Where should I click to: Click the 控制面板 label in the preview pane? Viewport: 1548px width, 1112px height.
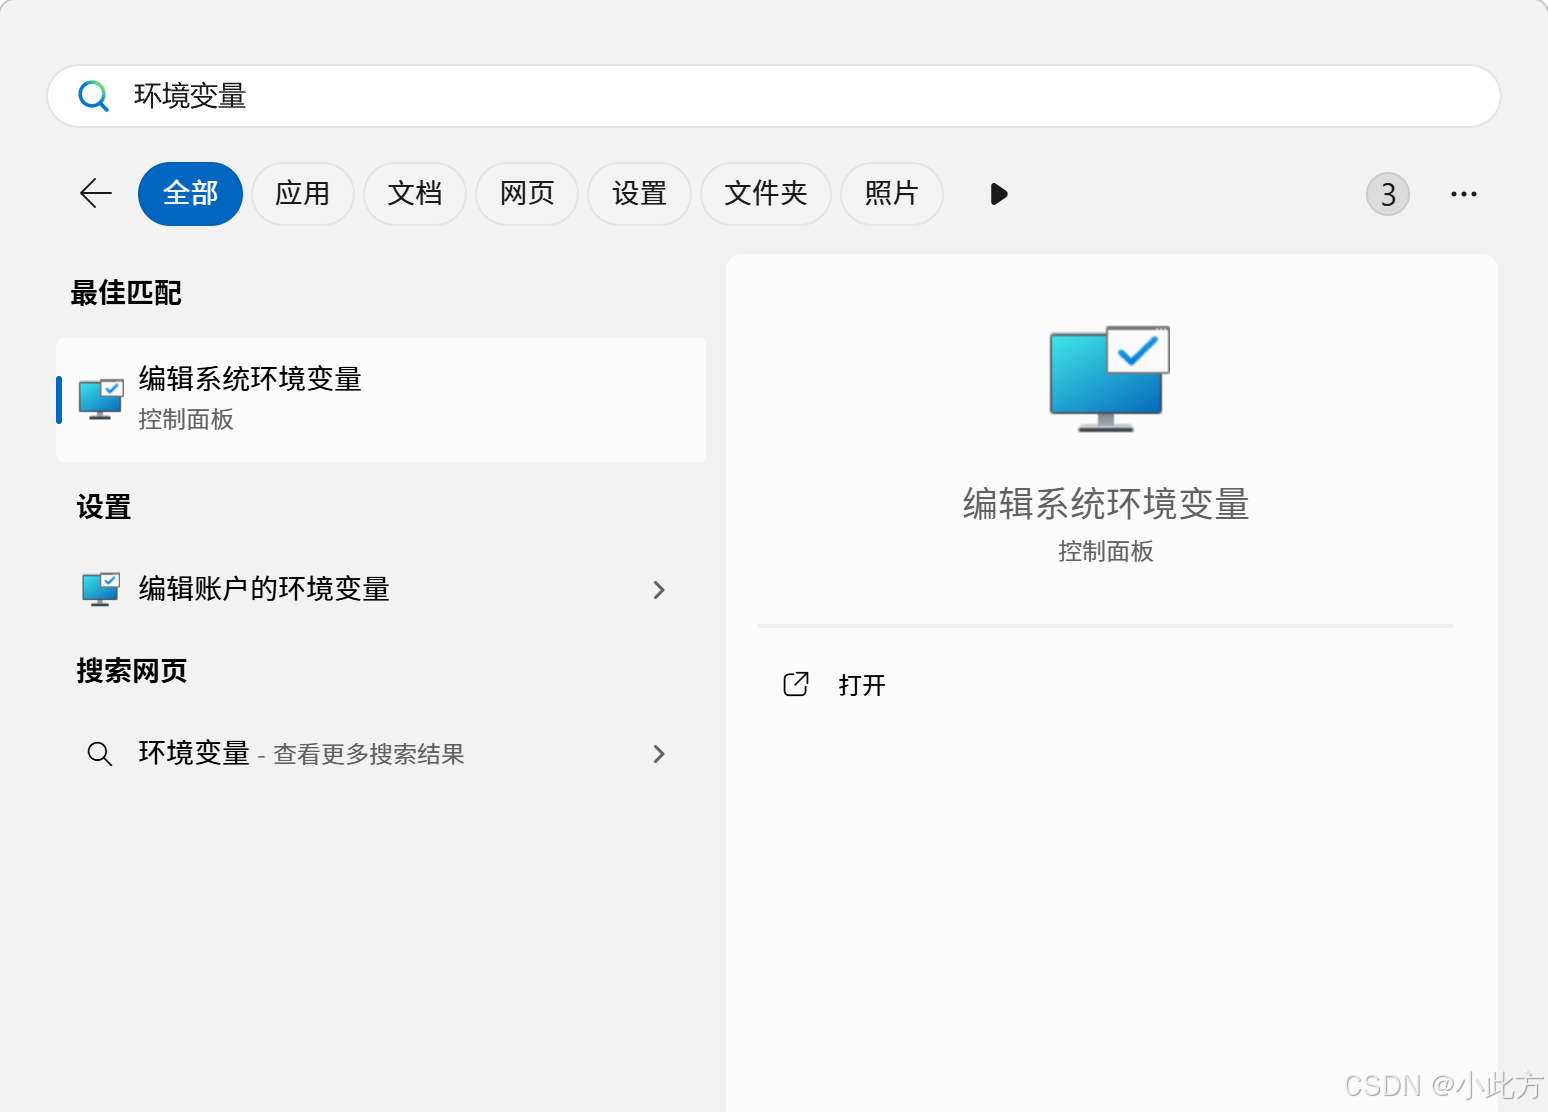pos(1106,551)
